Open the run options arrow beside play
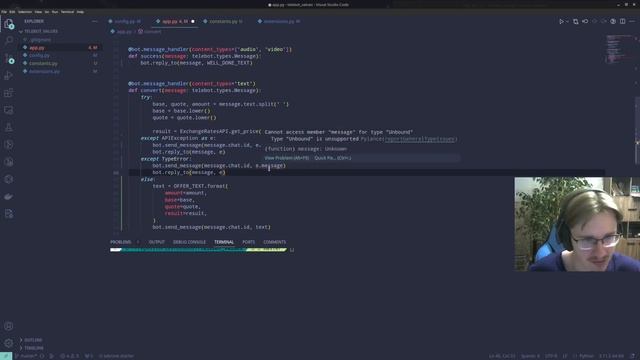 pos(567,21)
